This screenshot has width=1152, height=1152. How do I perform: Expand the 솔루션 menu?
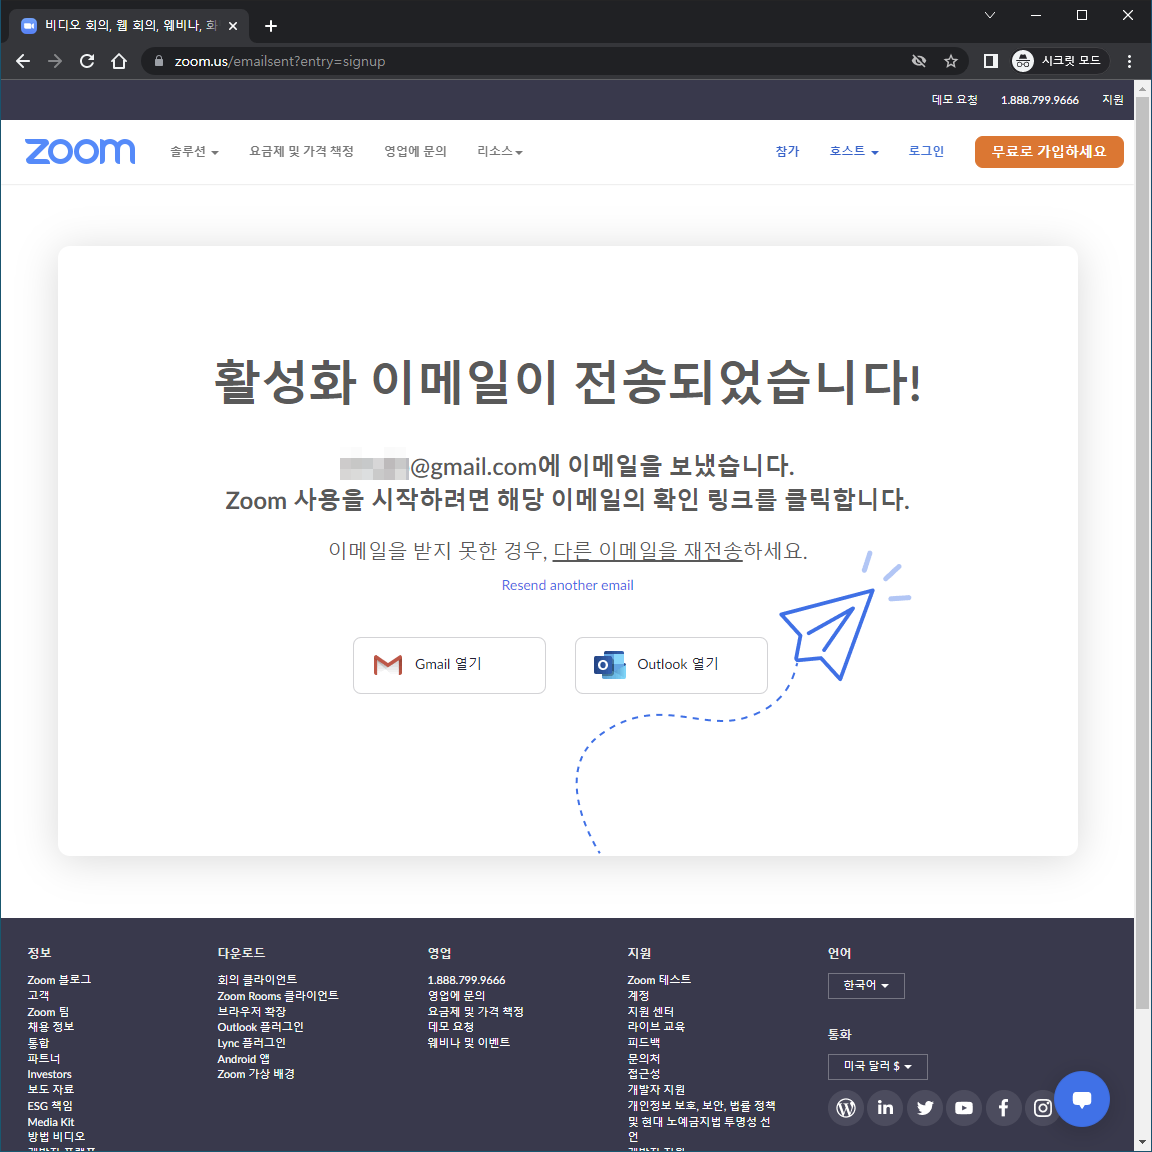click(194, 151)
